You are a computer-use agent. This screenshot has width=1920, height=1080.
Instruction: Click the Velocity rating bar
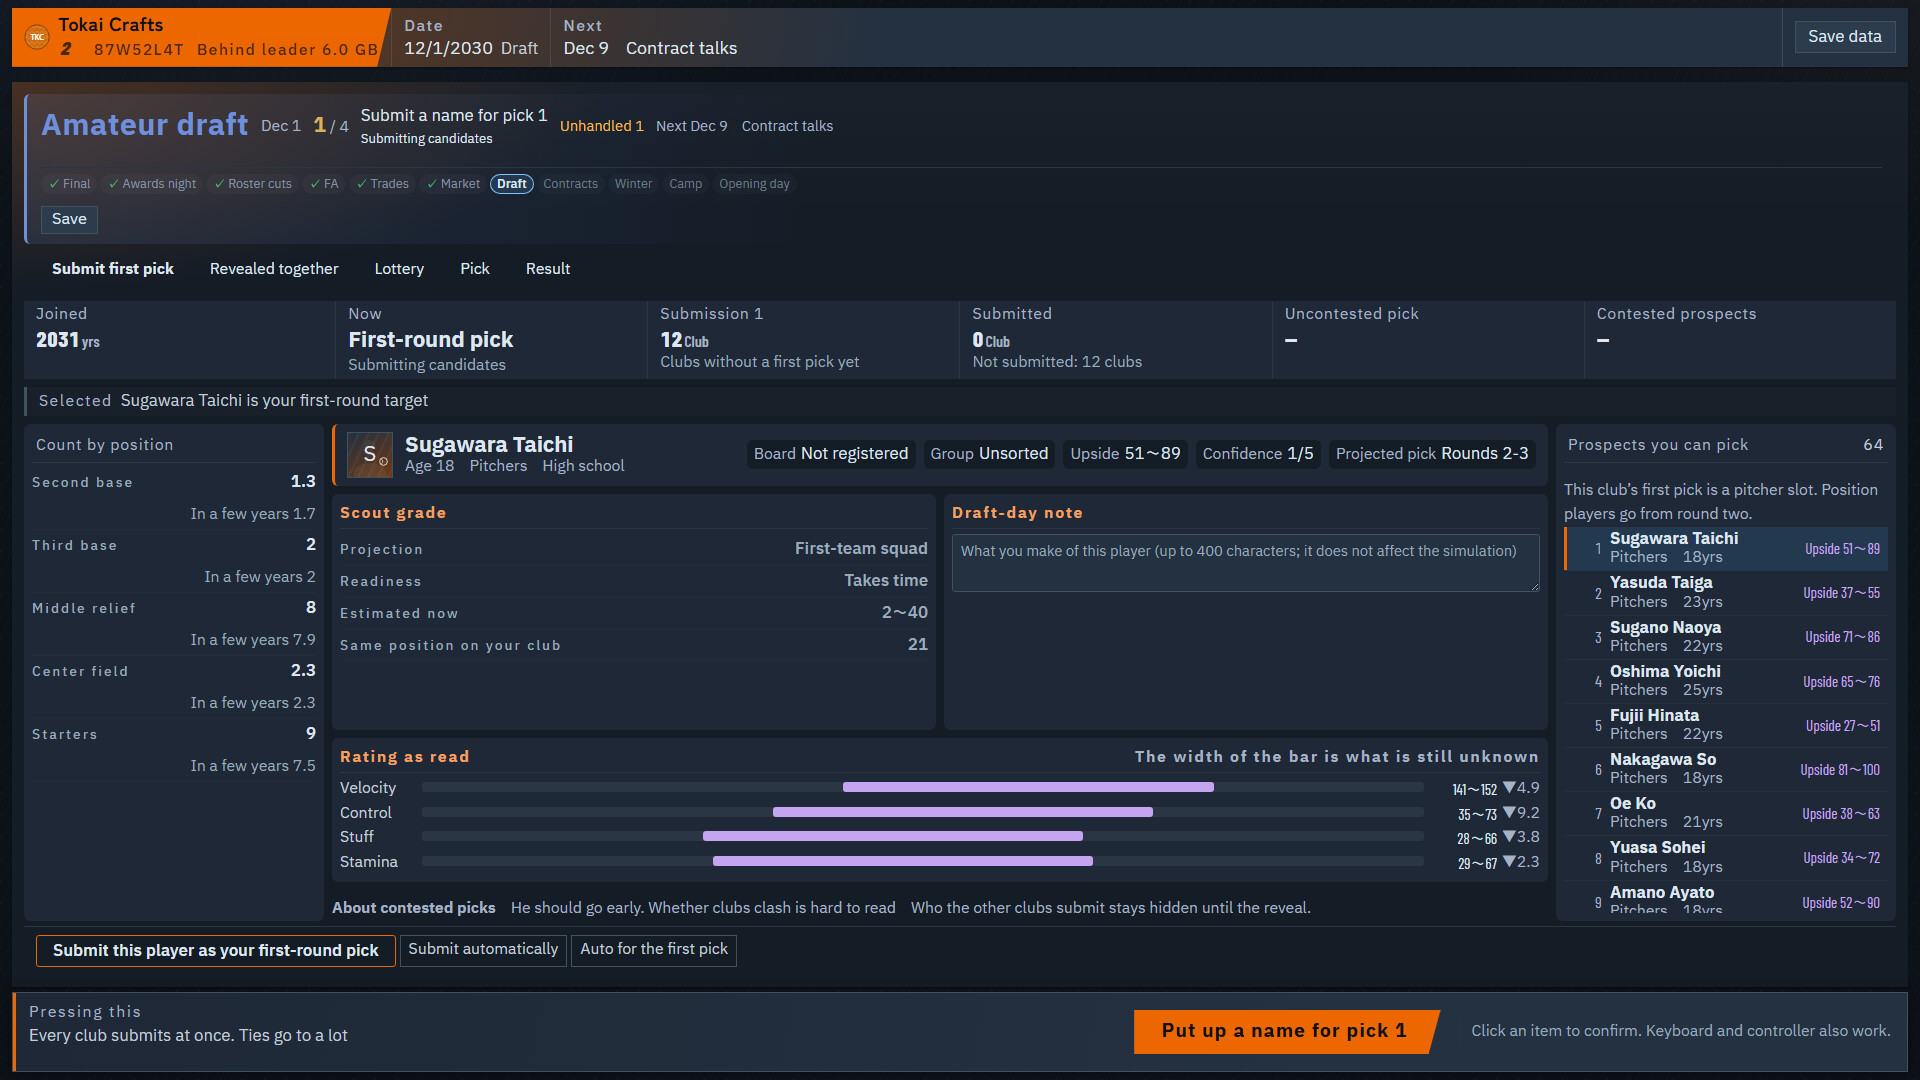922,788
